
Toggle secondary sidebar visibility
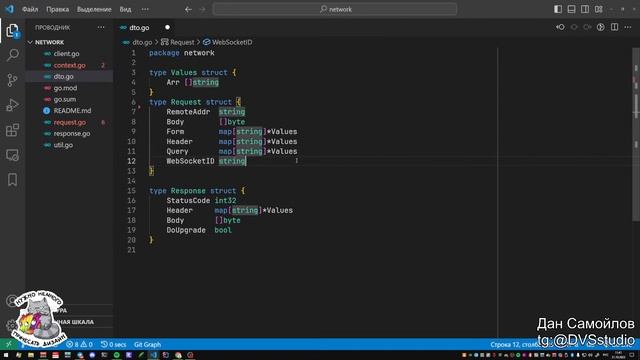[585, 9]
